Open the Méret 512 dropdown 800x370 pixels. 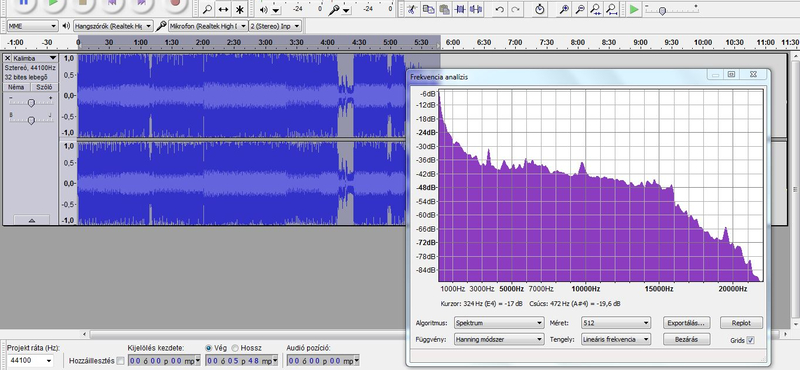(616, 323)
